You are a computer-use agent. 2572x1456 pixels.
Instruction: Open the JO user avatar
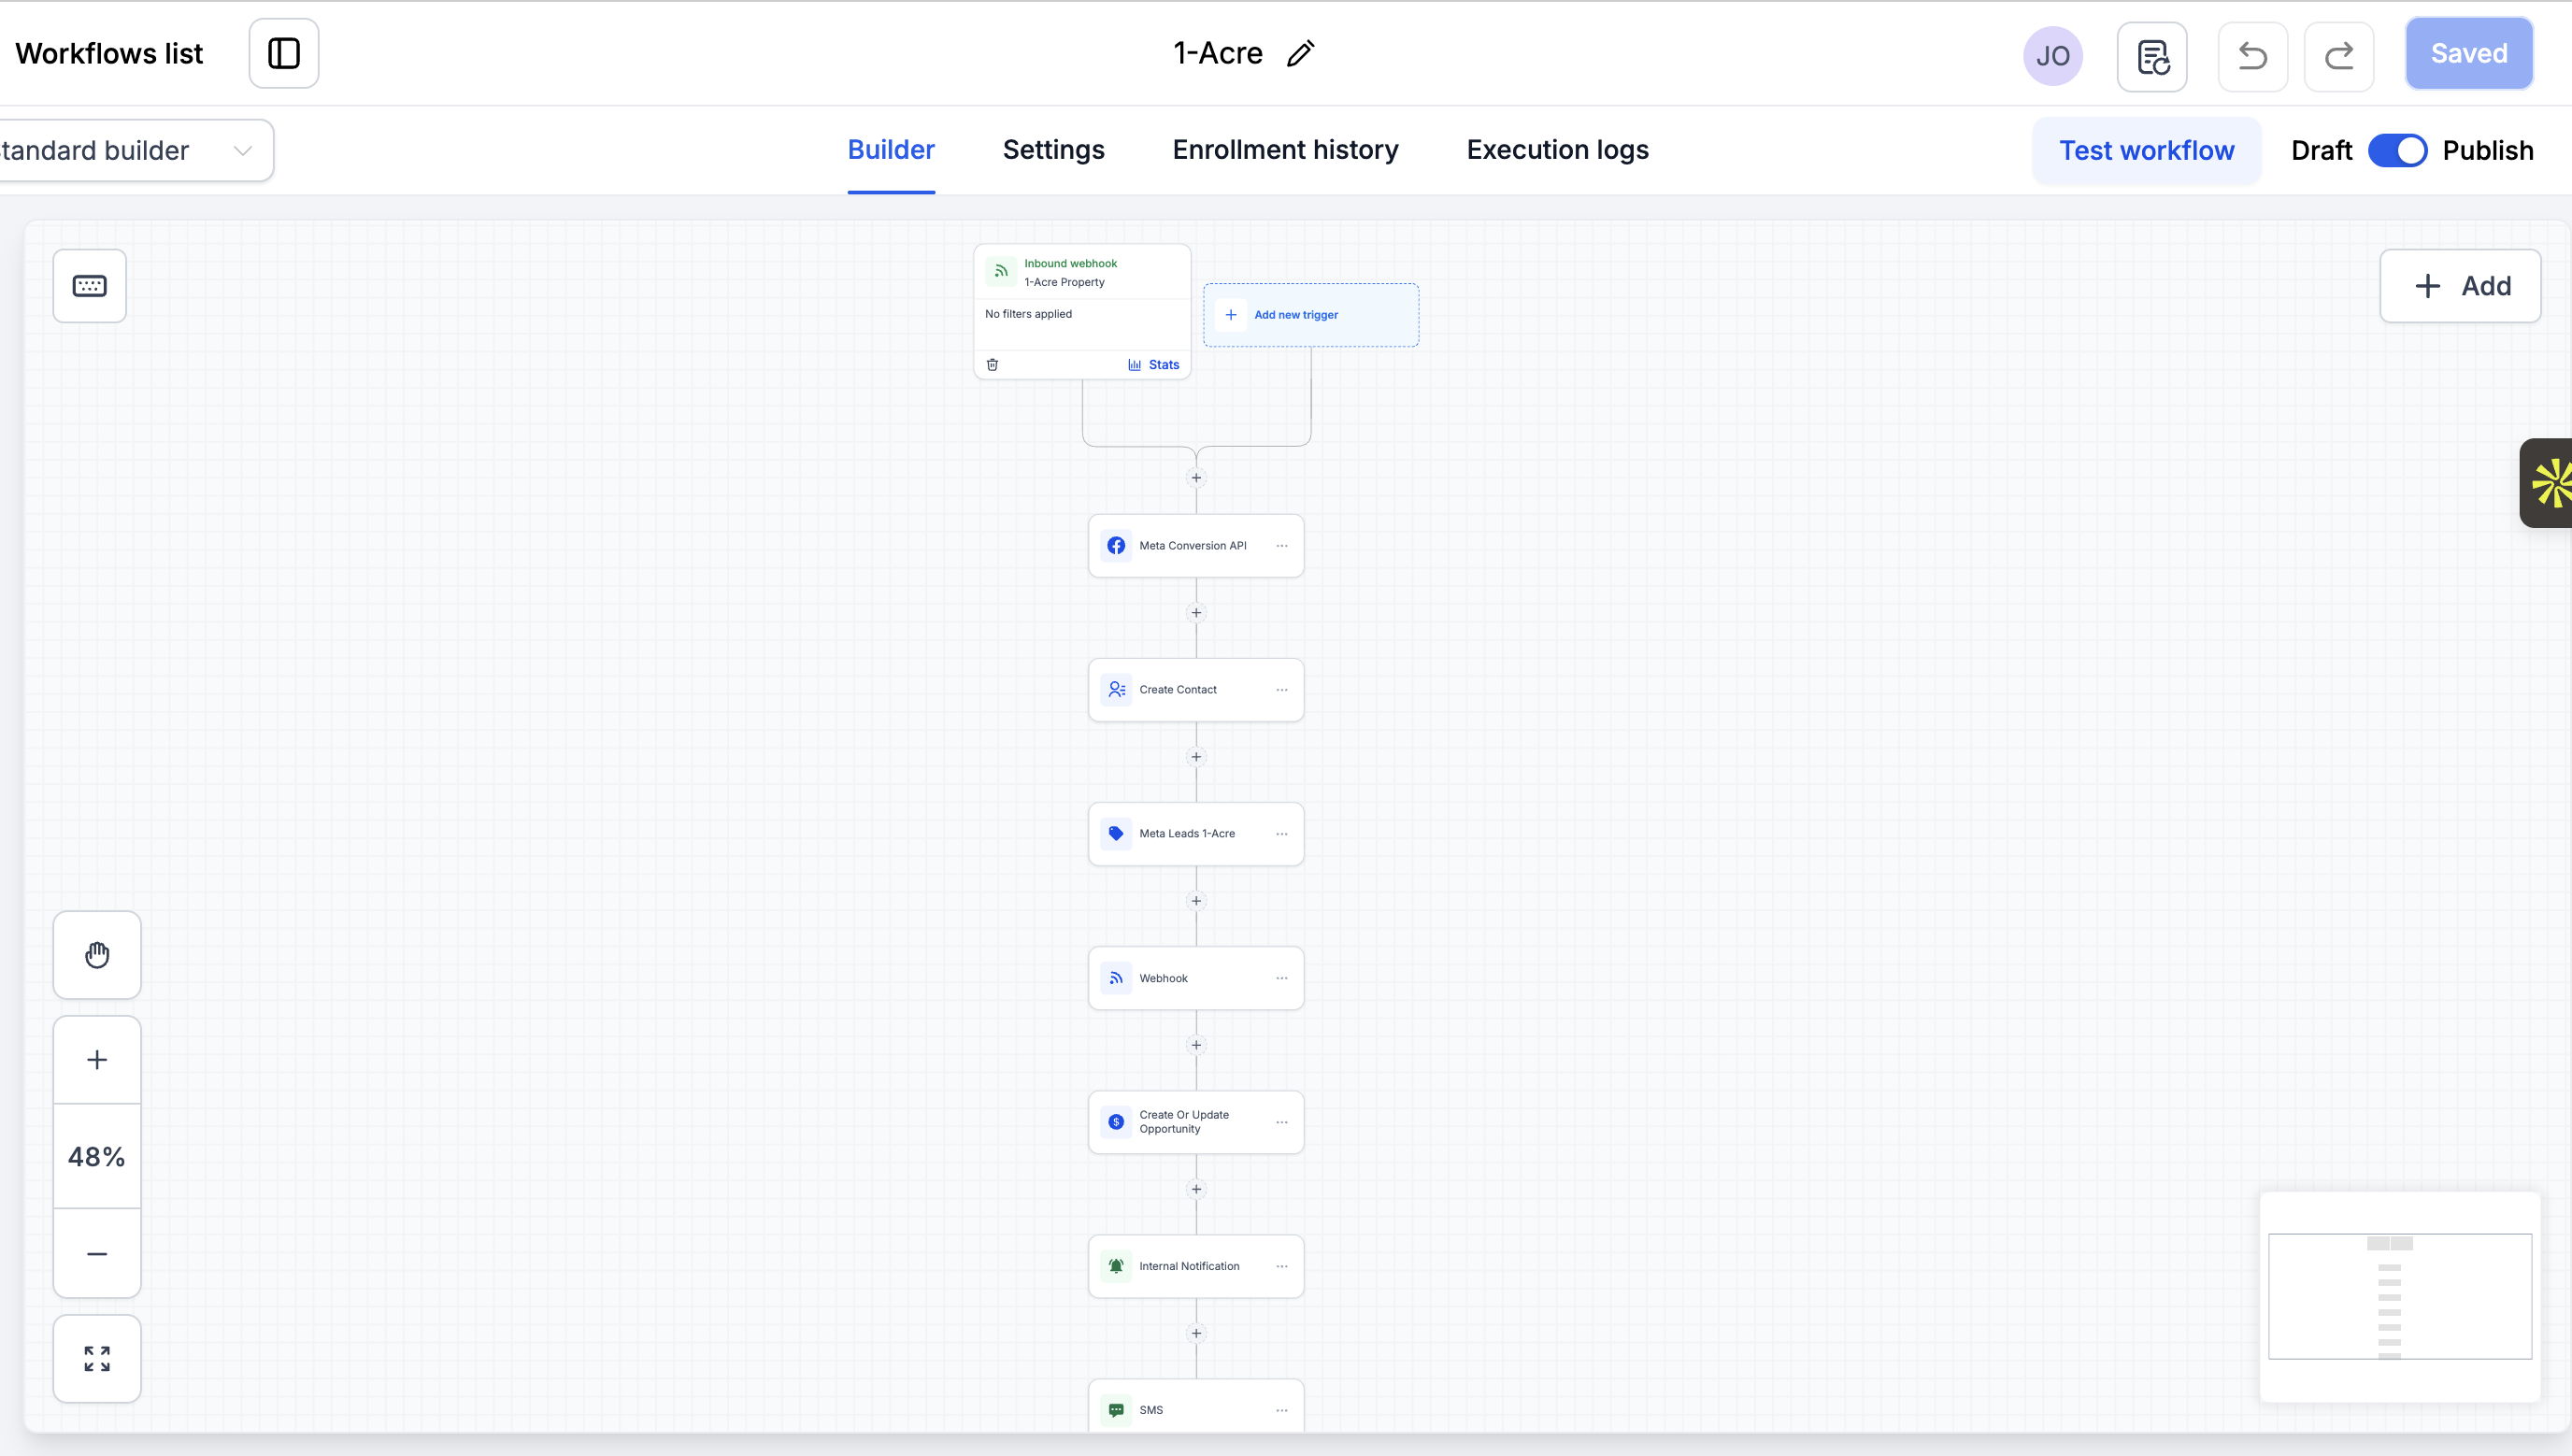click(x=2053, y=55)
